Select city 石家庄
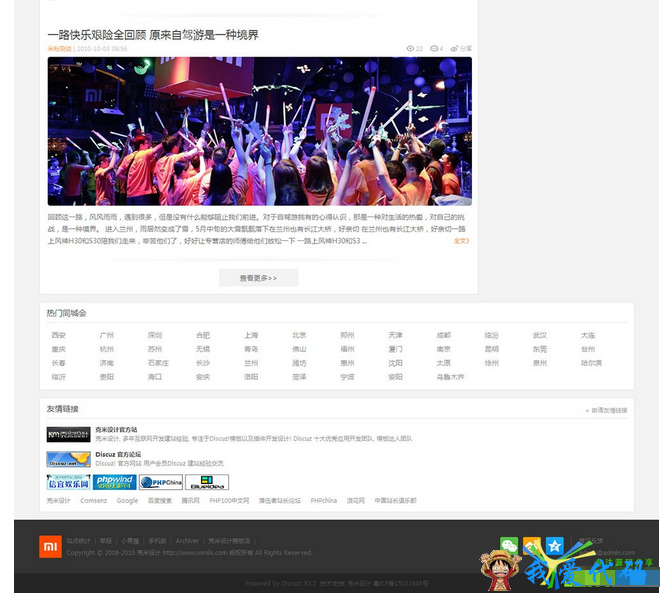This screenshot has width=664, height=596. click(158, 363)
